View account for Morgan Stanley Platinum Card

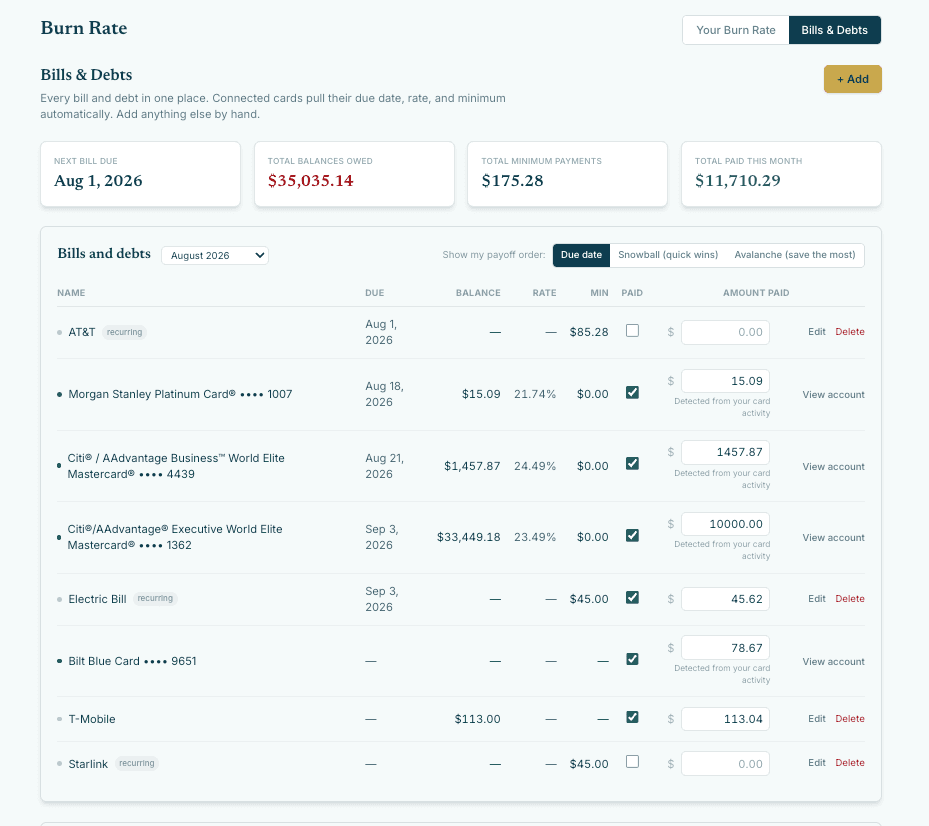coord(833,395)
